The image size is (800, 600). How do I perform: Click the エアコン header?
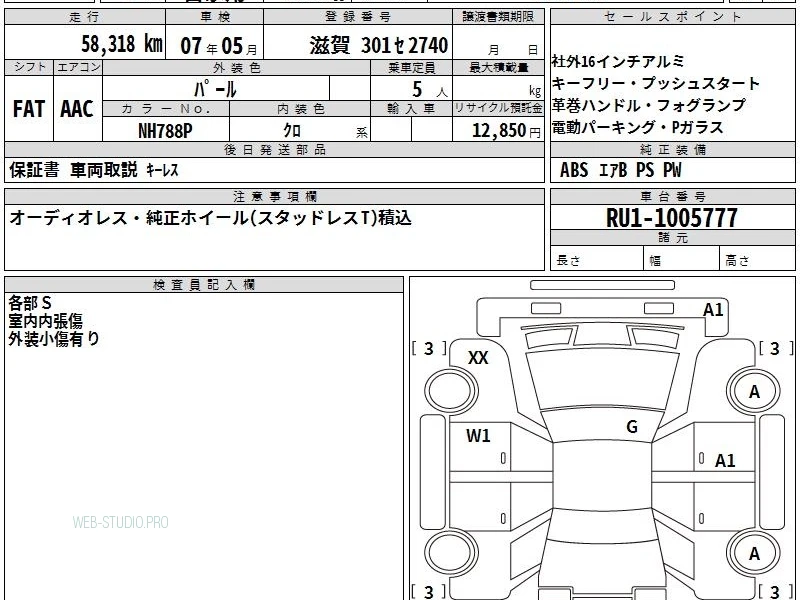tap(78, 67)
